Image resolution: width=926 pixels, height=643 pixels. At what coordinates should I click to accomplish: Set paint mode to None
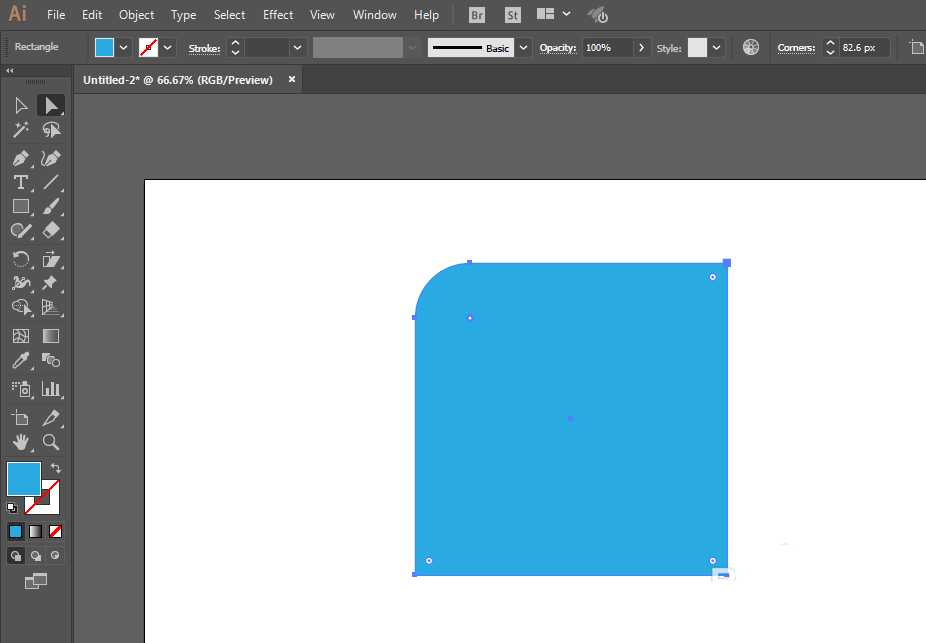[56, 531]
